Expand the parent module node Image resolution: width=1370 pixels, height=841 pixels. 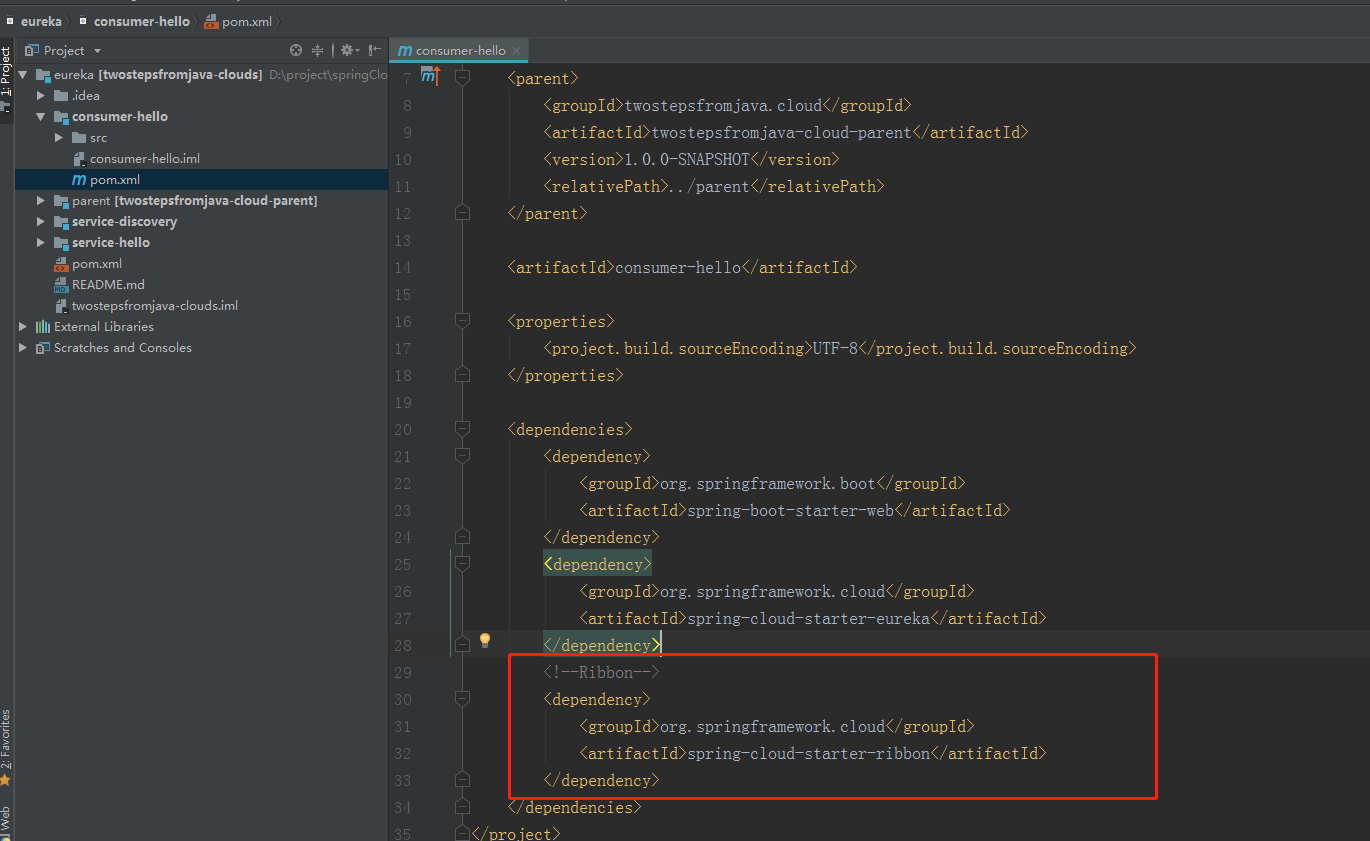(x=41, y=201)
